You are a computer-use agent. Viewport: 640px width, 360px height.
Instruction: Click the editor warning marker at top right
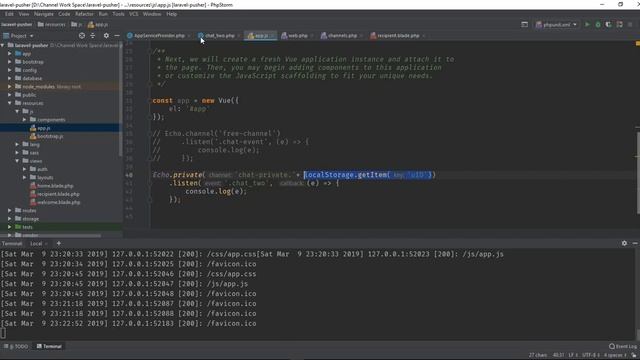[638, 43]
